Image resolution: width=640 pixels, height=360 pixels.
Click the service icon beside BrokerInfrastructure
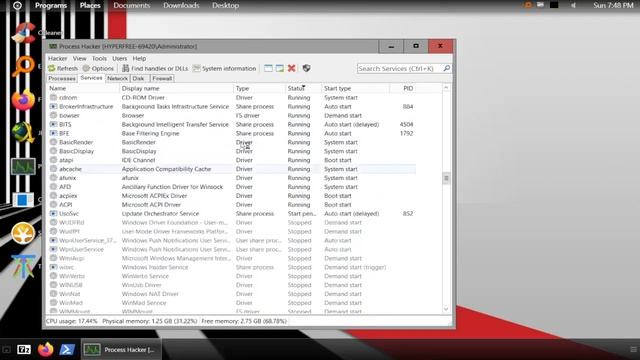click(53, 107)
